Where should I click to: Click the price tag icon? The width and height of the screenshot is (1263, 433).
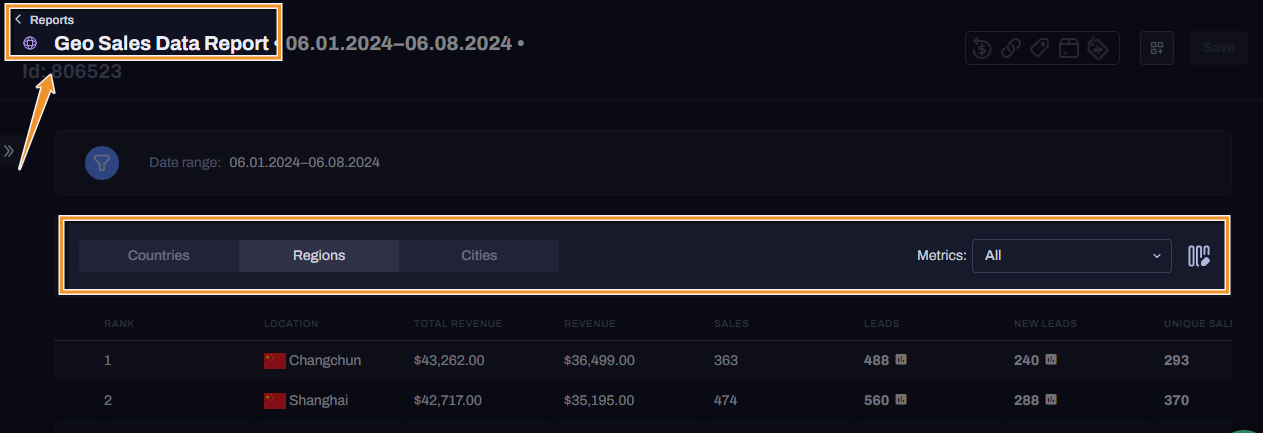click(x=1040, y=48)
